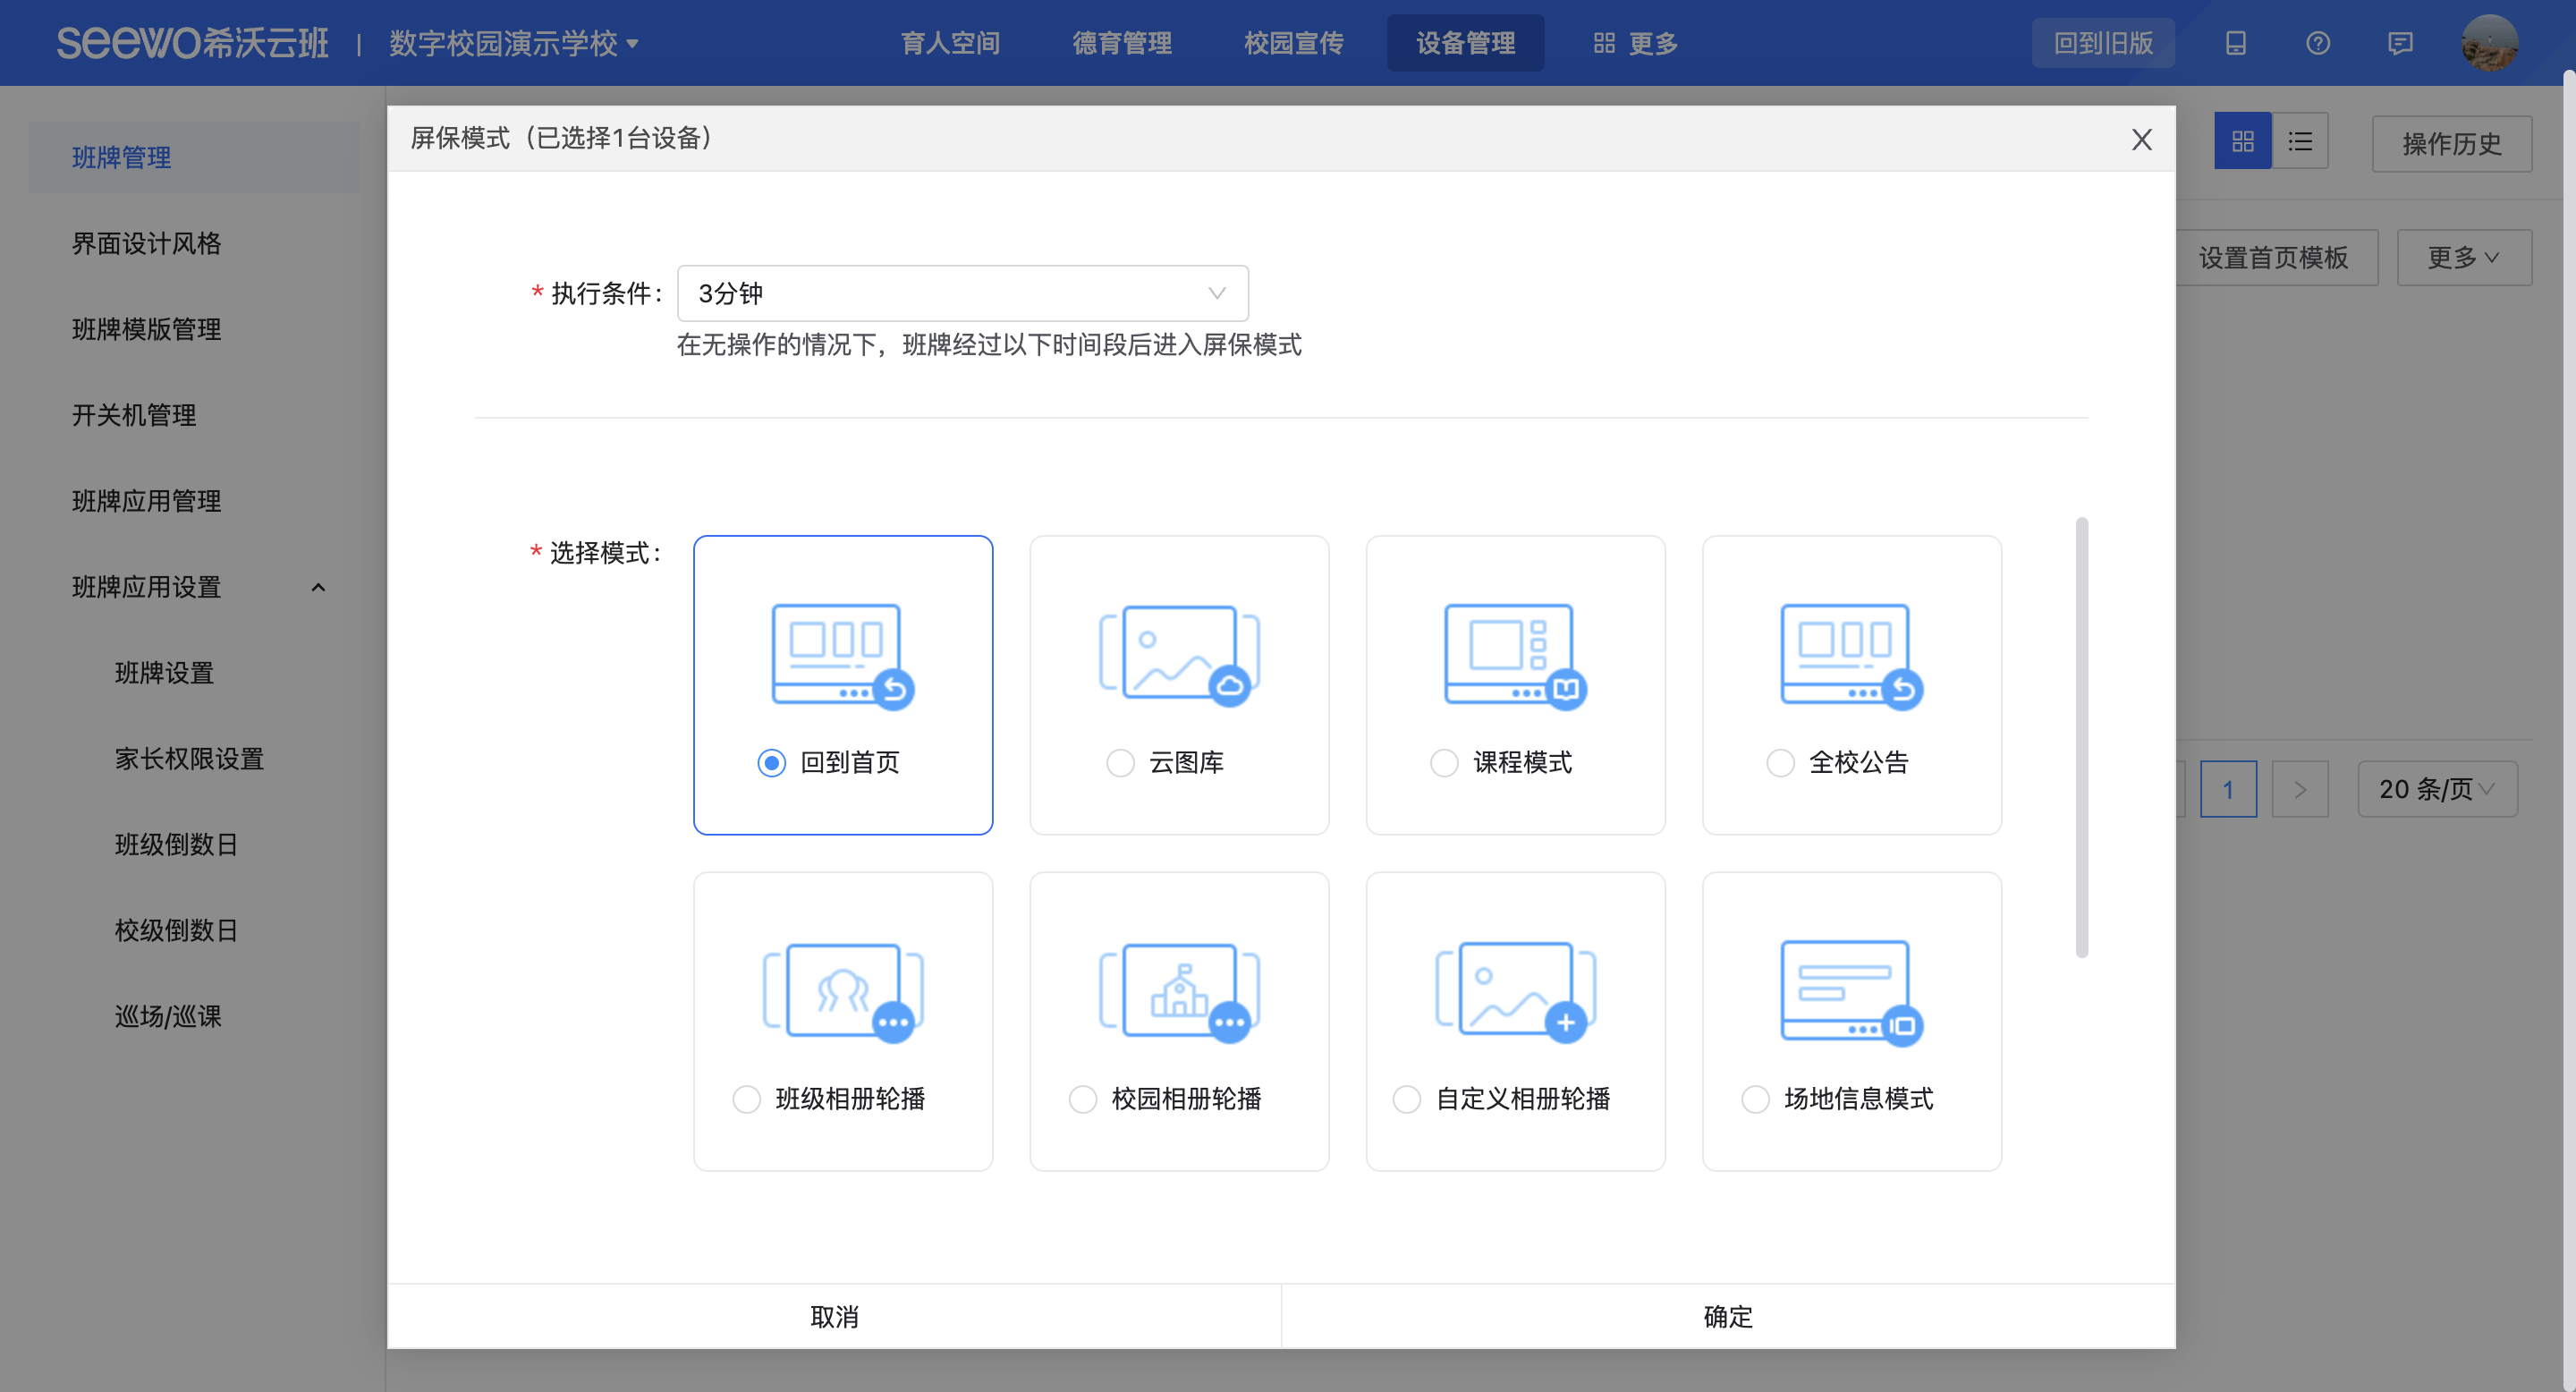This screenshot has width=2576, height=1392.
Task: Click the 场地信息模式 venue info illustration icon
Action: [1852, 992]
